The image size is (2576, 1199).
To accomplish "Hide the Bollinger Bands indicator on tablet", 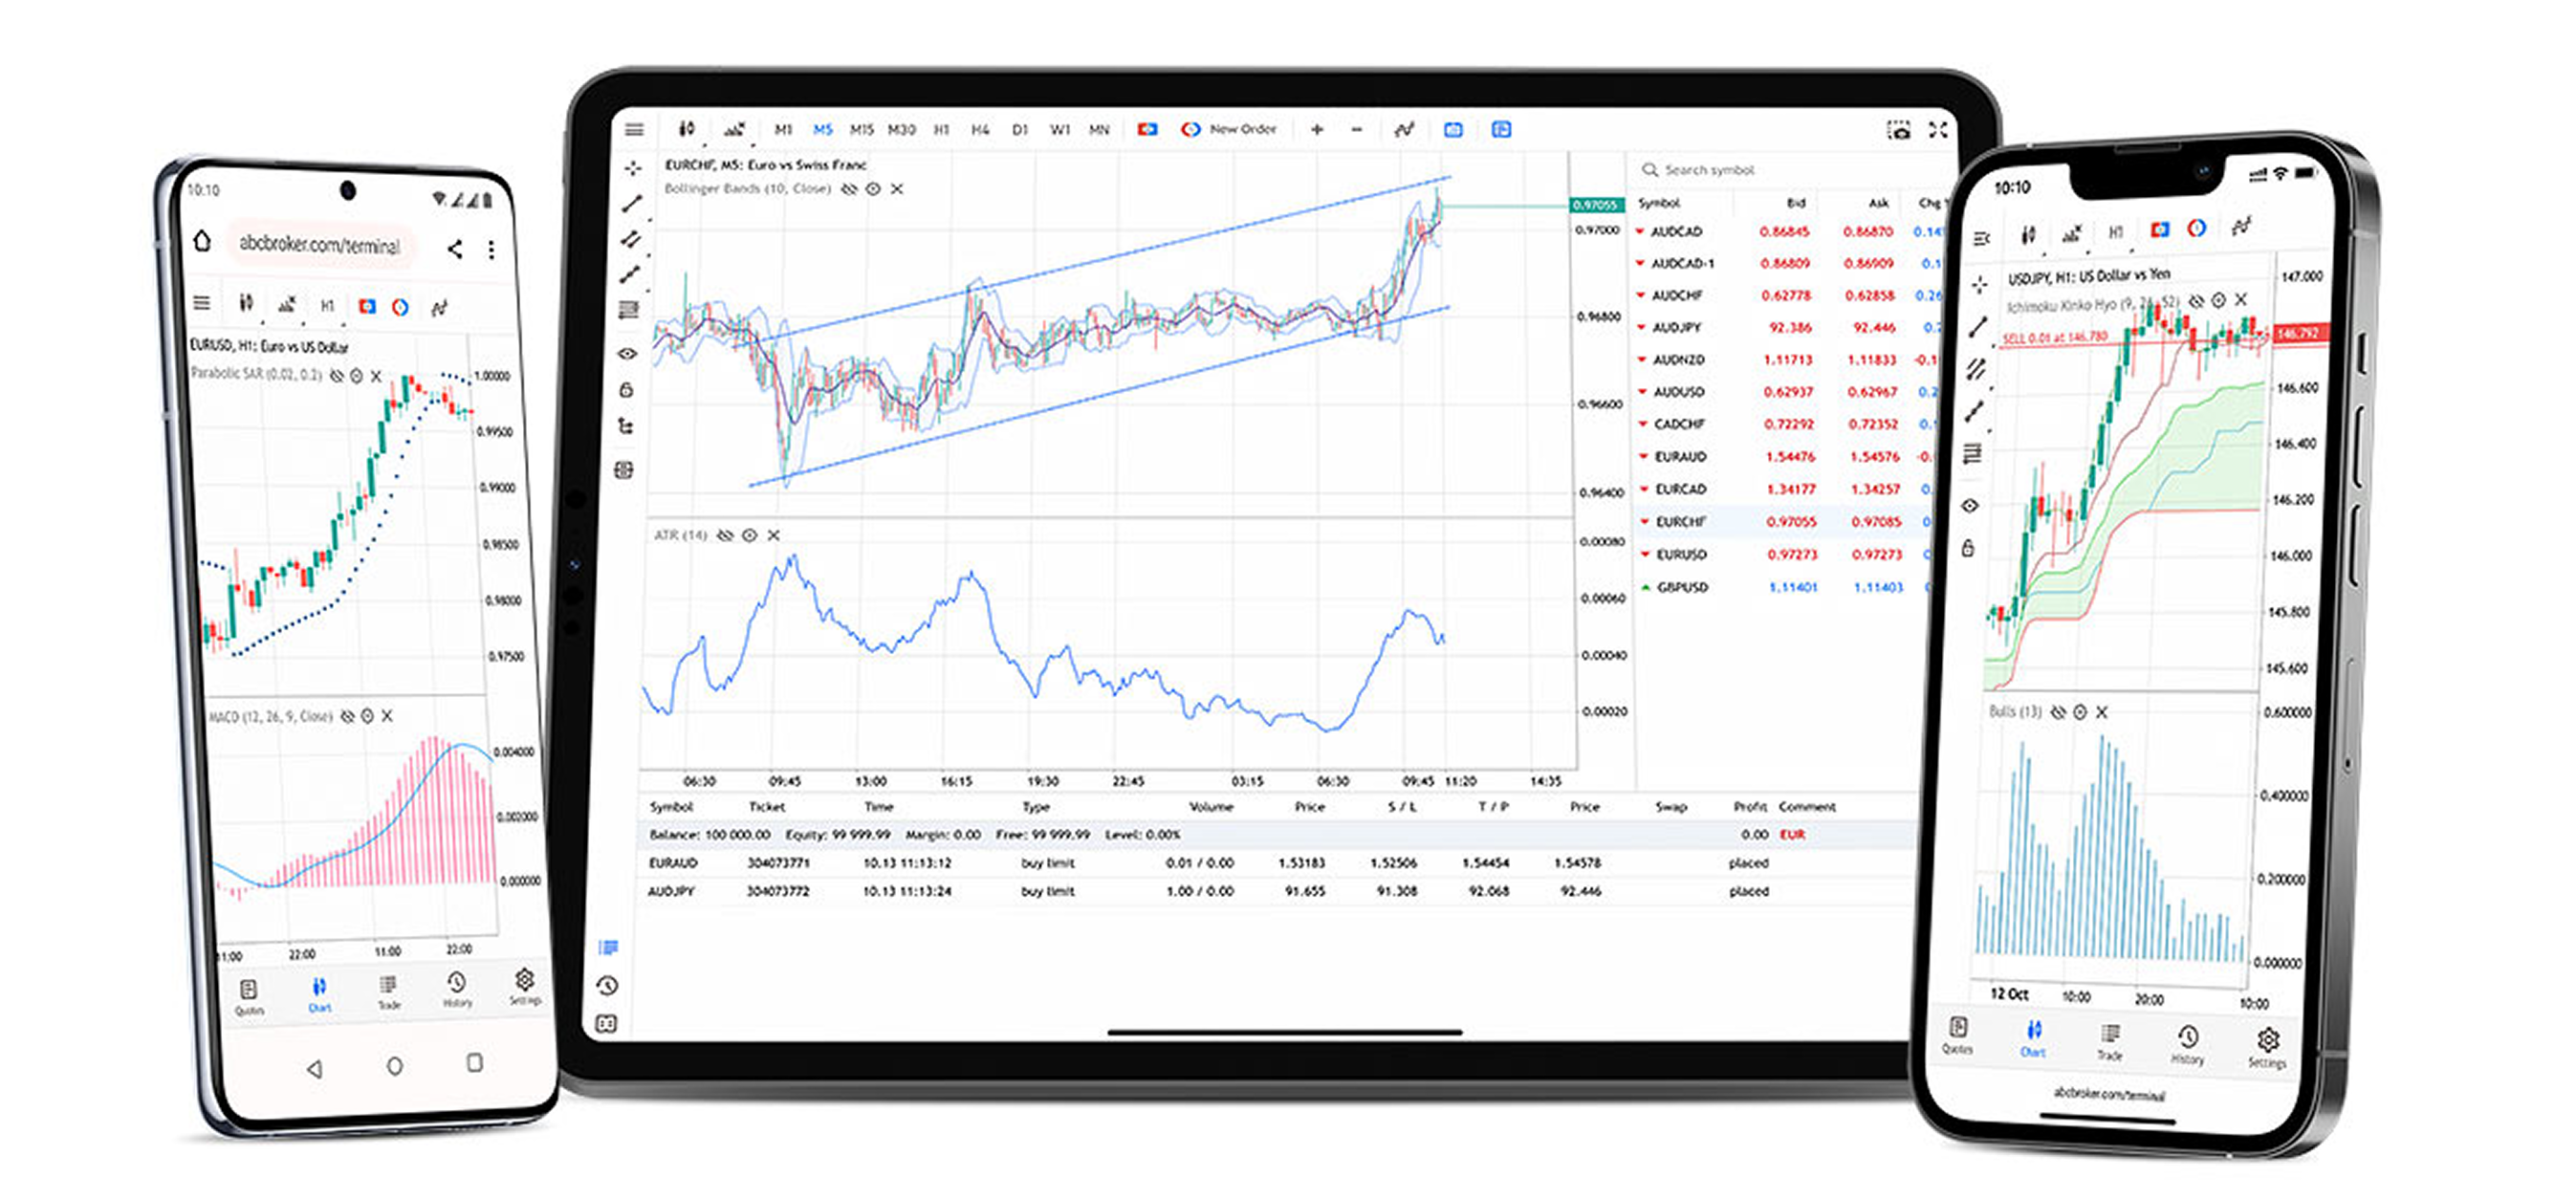I will click(849, 189).
